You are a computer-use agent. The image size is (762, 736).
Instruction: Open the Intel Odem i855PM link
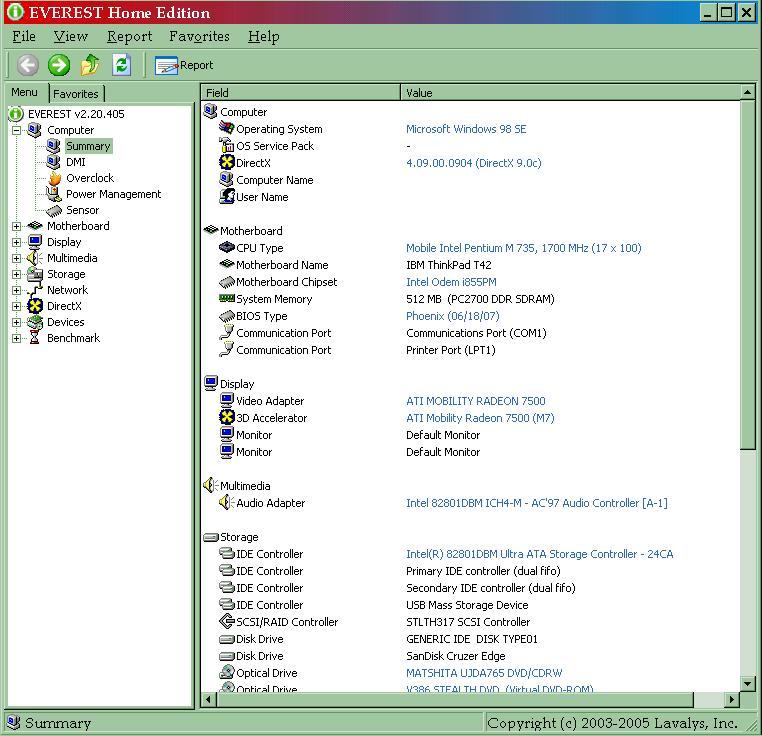pyautogui.click(x=451, y=282)
